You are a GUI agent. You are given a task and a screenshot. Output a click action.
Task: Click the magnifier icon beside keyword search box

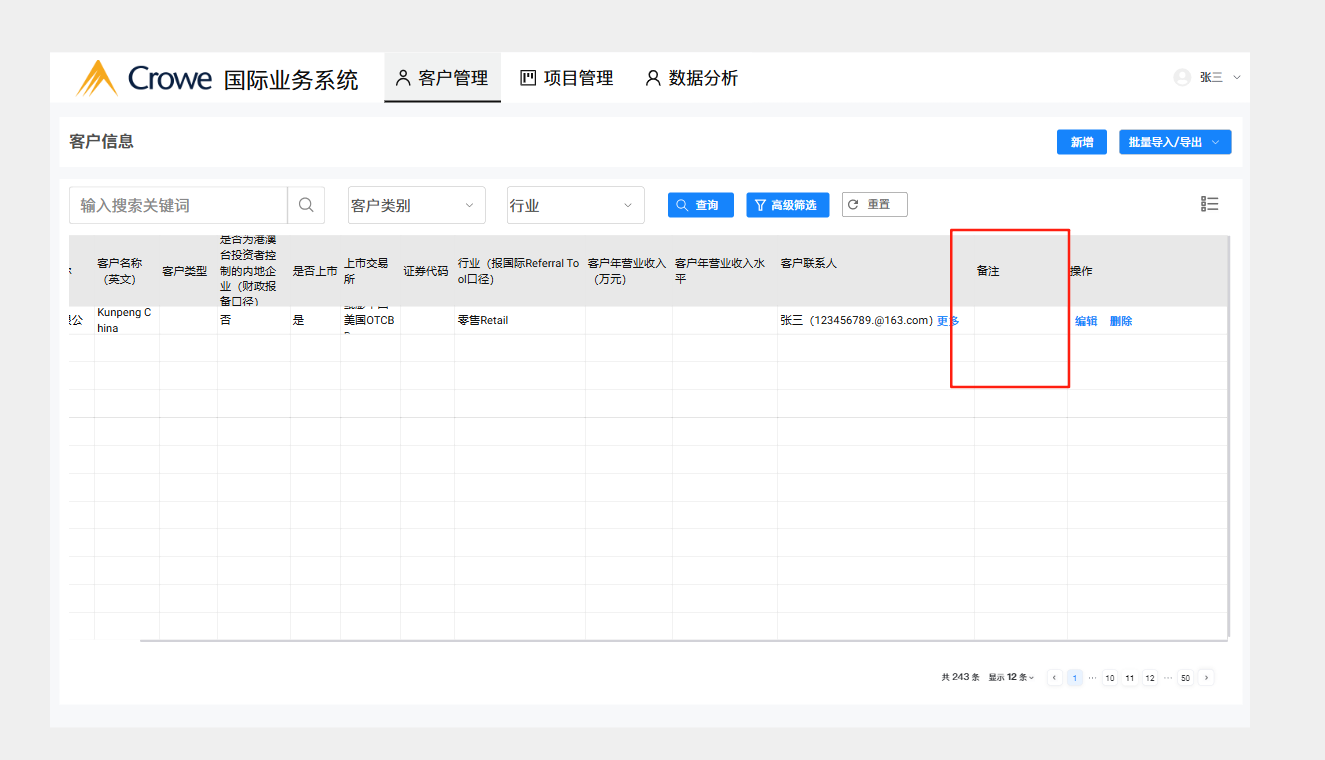point(306,205)
